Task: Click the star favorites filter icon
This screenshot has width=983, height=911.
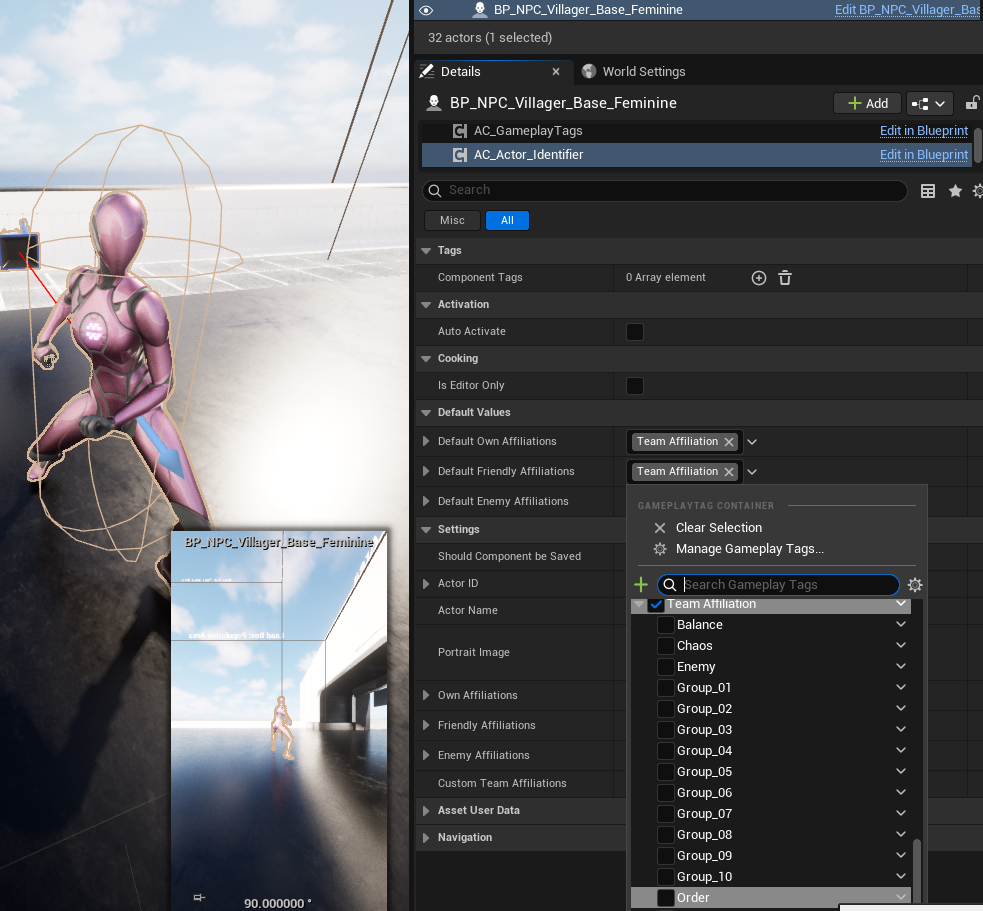Action: coord(955,191)
